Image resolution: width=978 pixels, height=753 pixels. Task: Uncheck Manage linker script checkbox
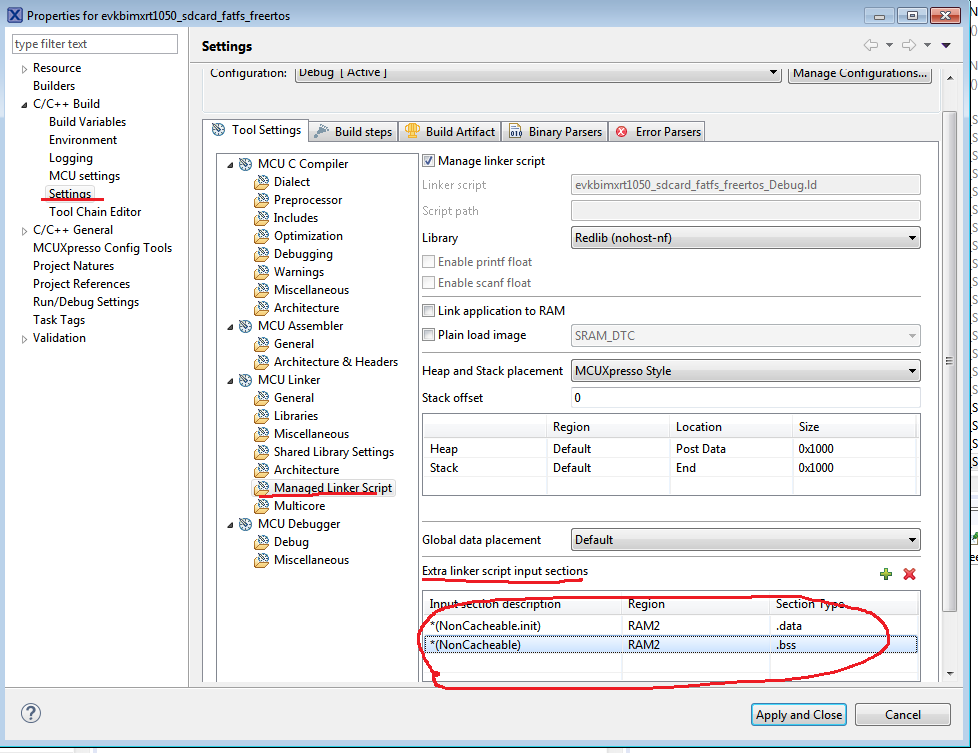coord(428,161)
